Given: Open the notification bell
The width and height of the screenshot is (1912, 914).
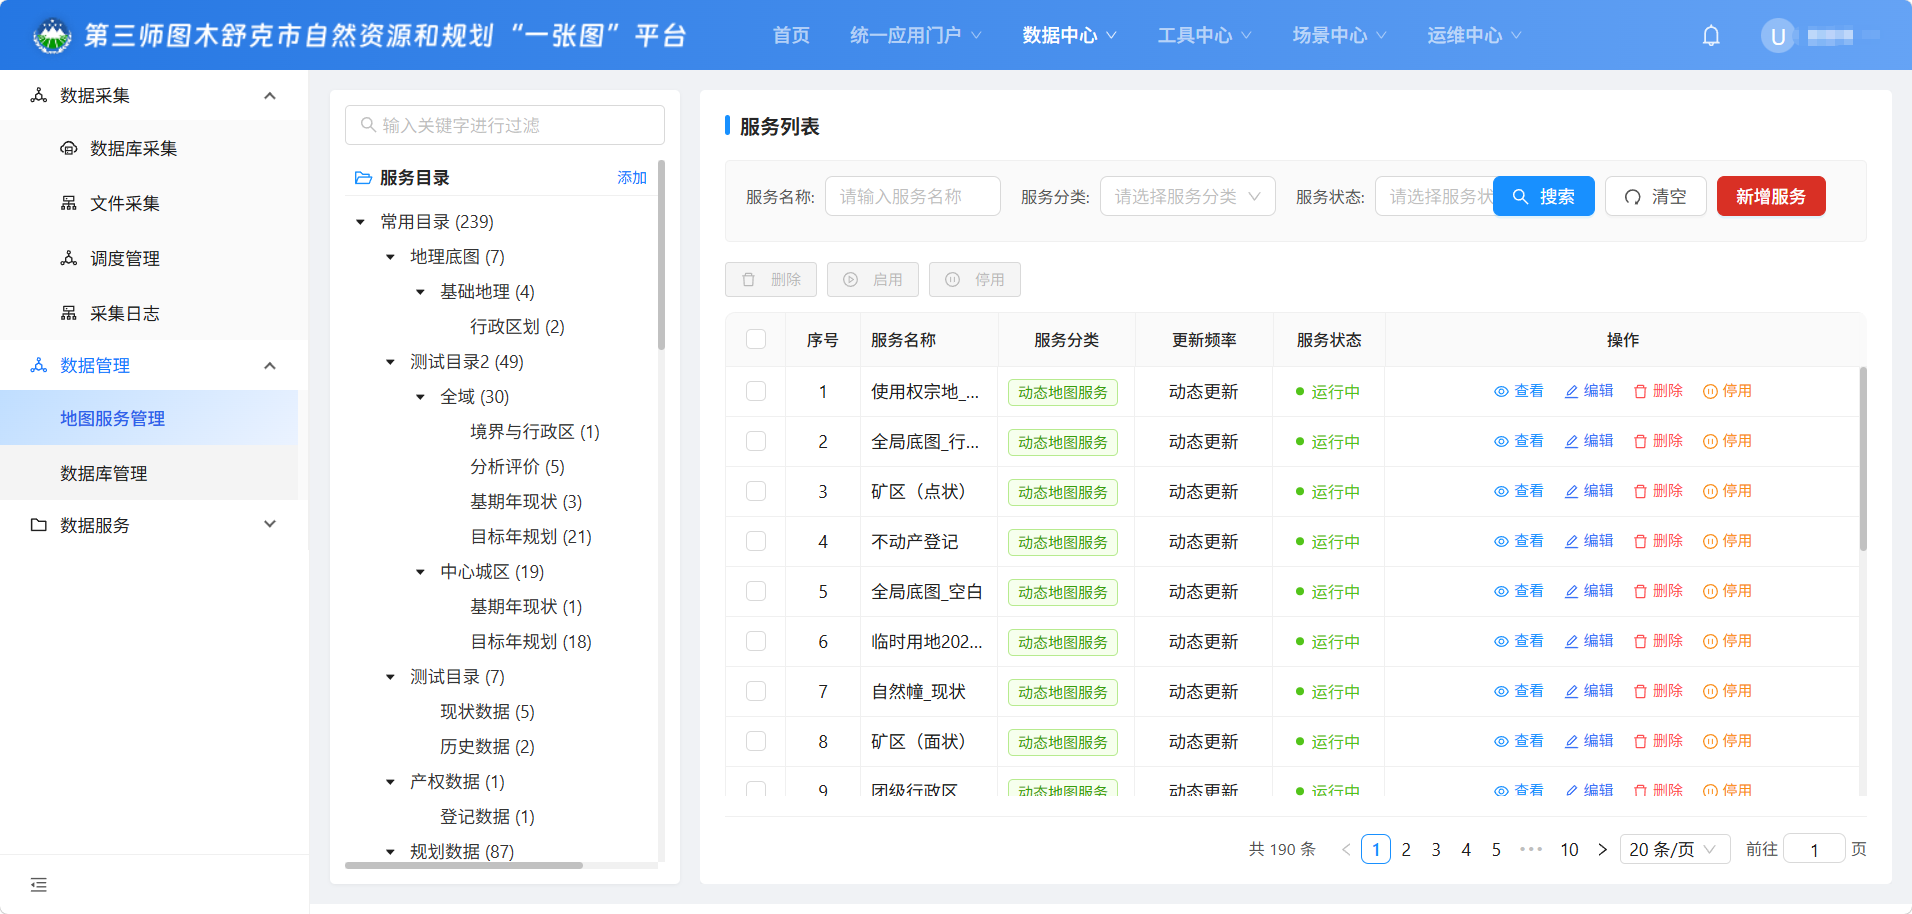Looking at the screenshot, I should coord(1711,36).
